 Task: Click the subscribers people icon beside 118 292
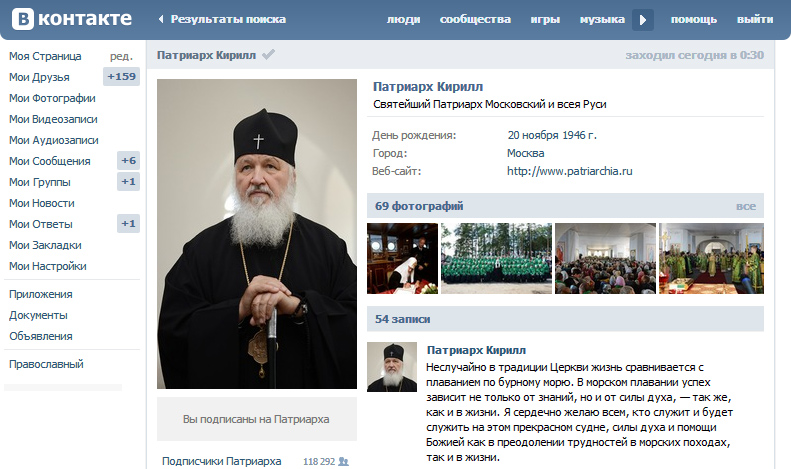[344, 461]
